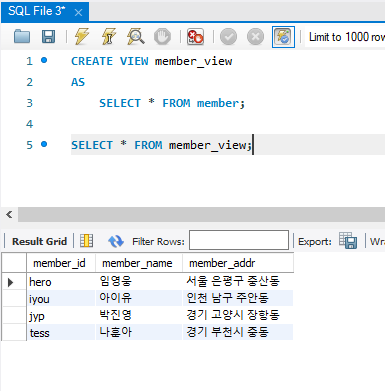Click the AS keyword on line 2

pos(78,82)
